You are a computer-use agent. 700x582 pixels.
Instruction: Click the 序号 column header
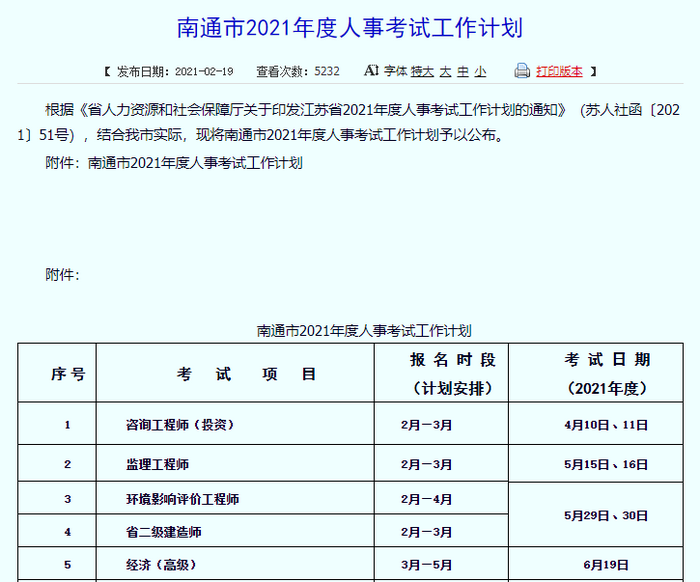click(68, 374)
